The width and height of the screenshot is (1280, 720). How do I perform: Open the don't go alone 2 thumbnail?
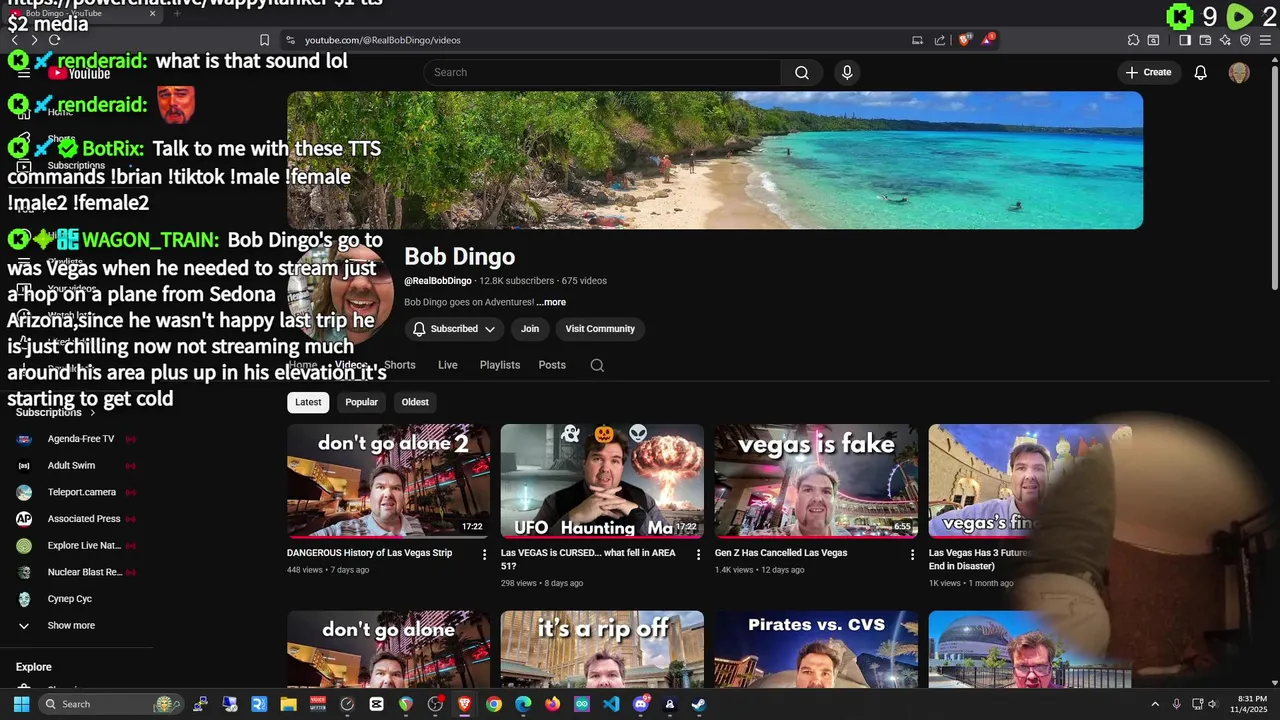389,481
